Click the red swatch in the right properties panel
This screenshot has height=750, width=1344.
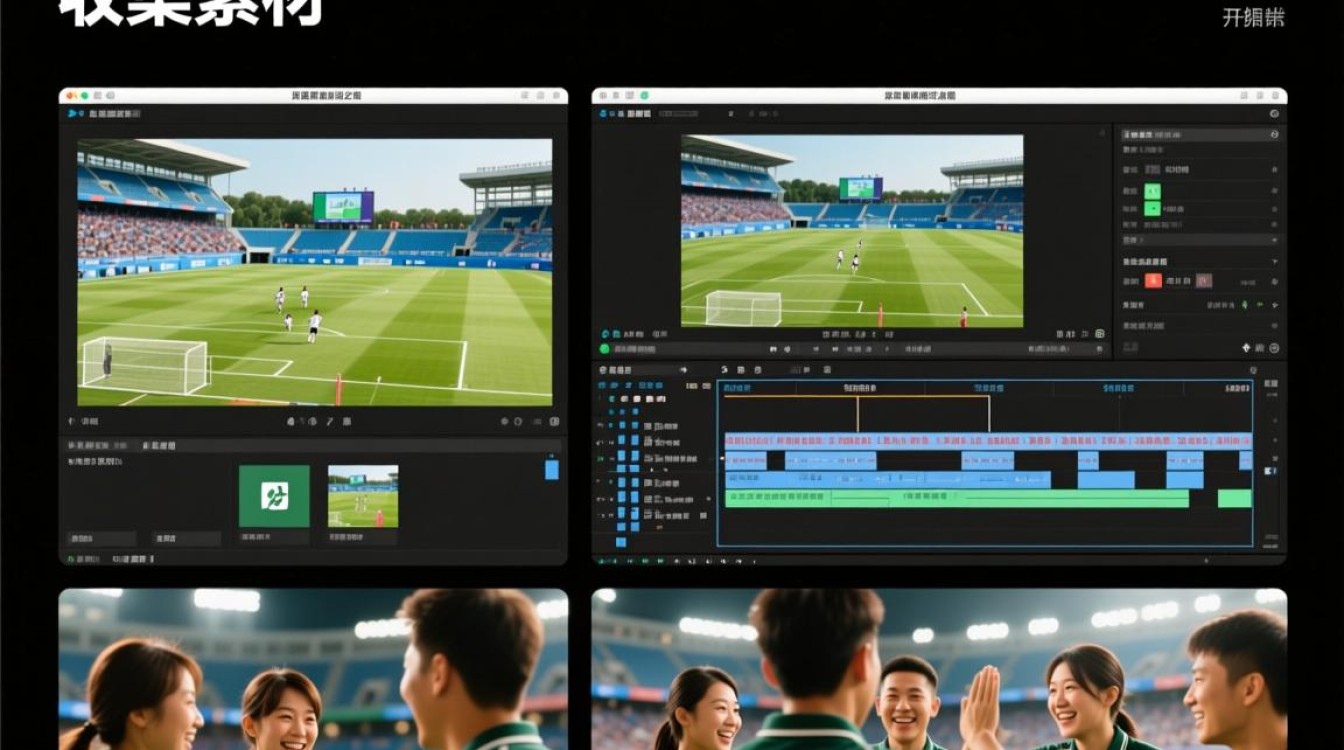1153,281
